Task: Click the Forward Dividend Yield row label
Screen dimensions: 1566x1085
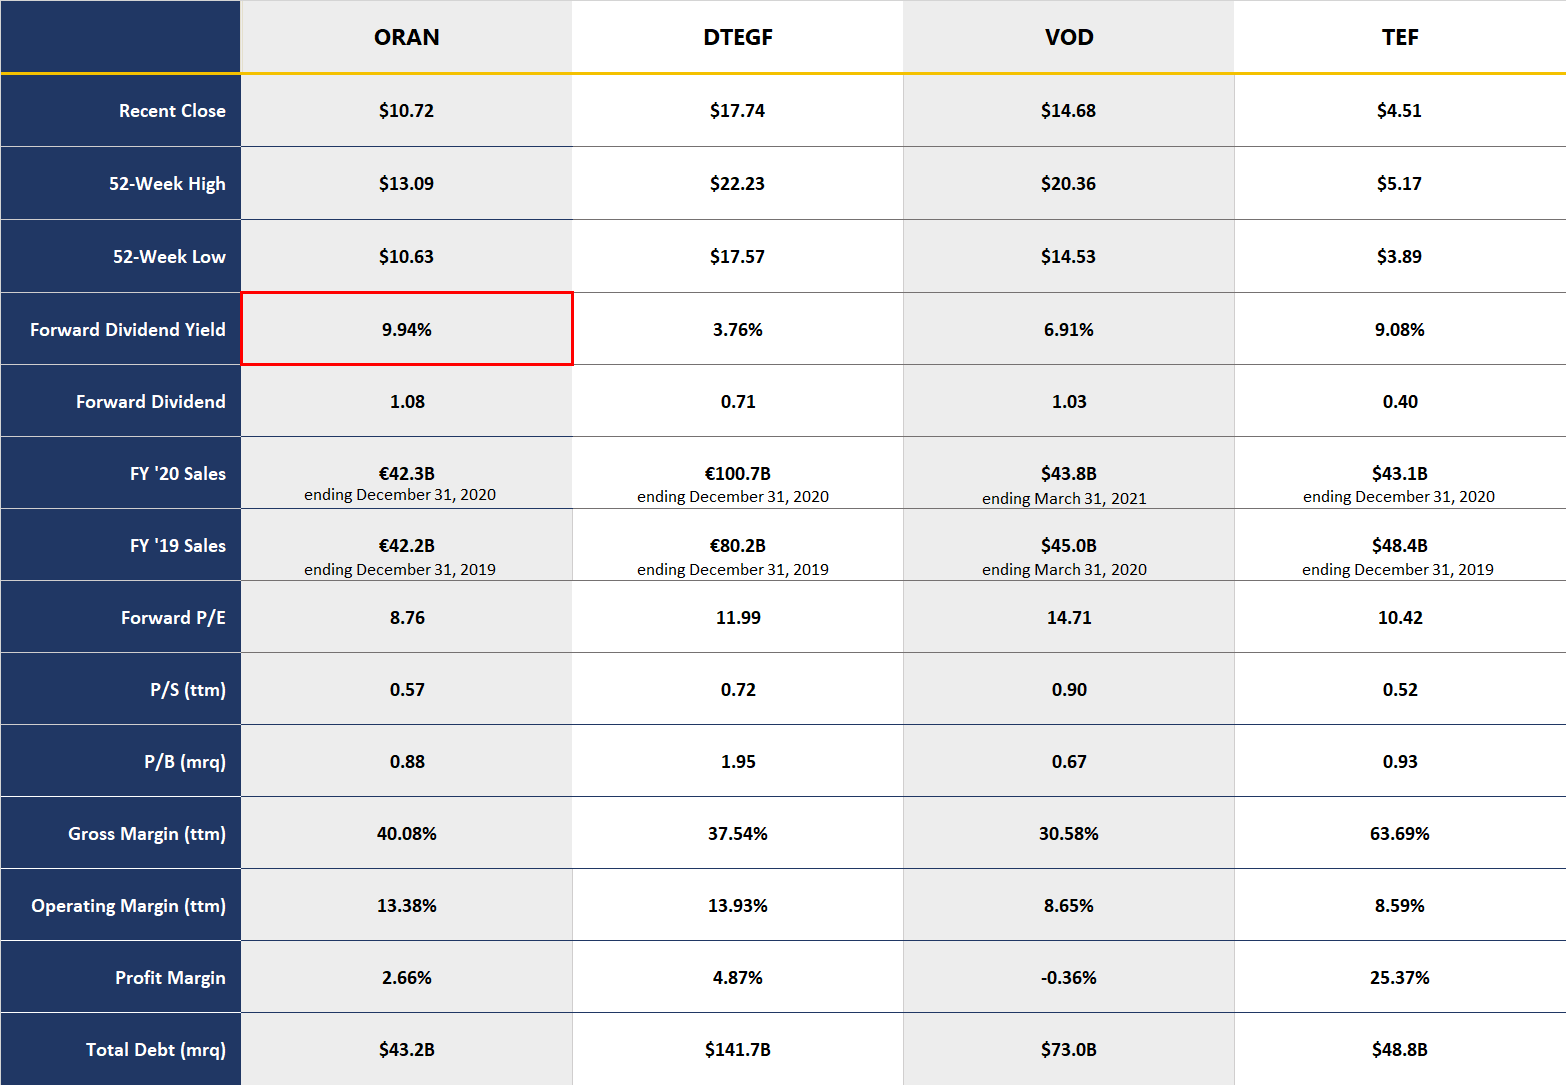Action: pyautogui.click(x=128, y=330)
